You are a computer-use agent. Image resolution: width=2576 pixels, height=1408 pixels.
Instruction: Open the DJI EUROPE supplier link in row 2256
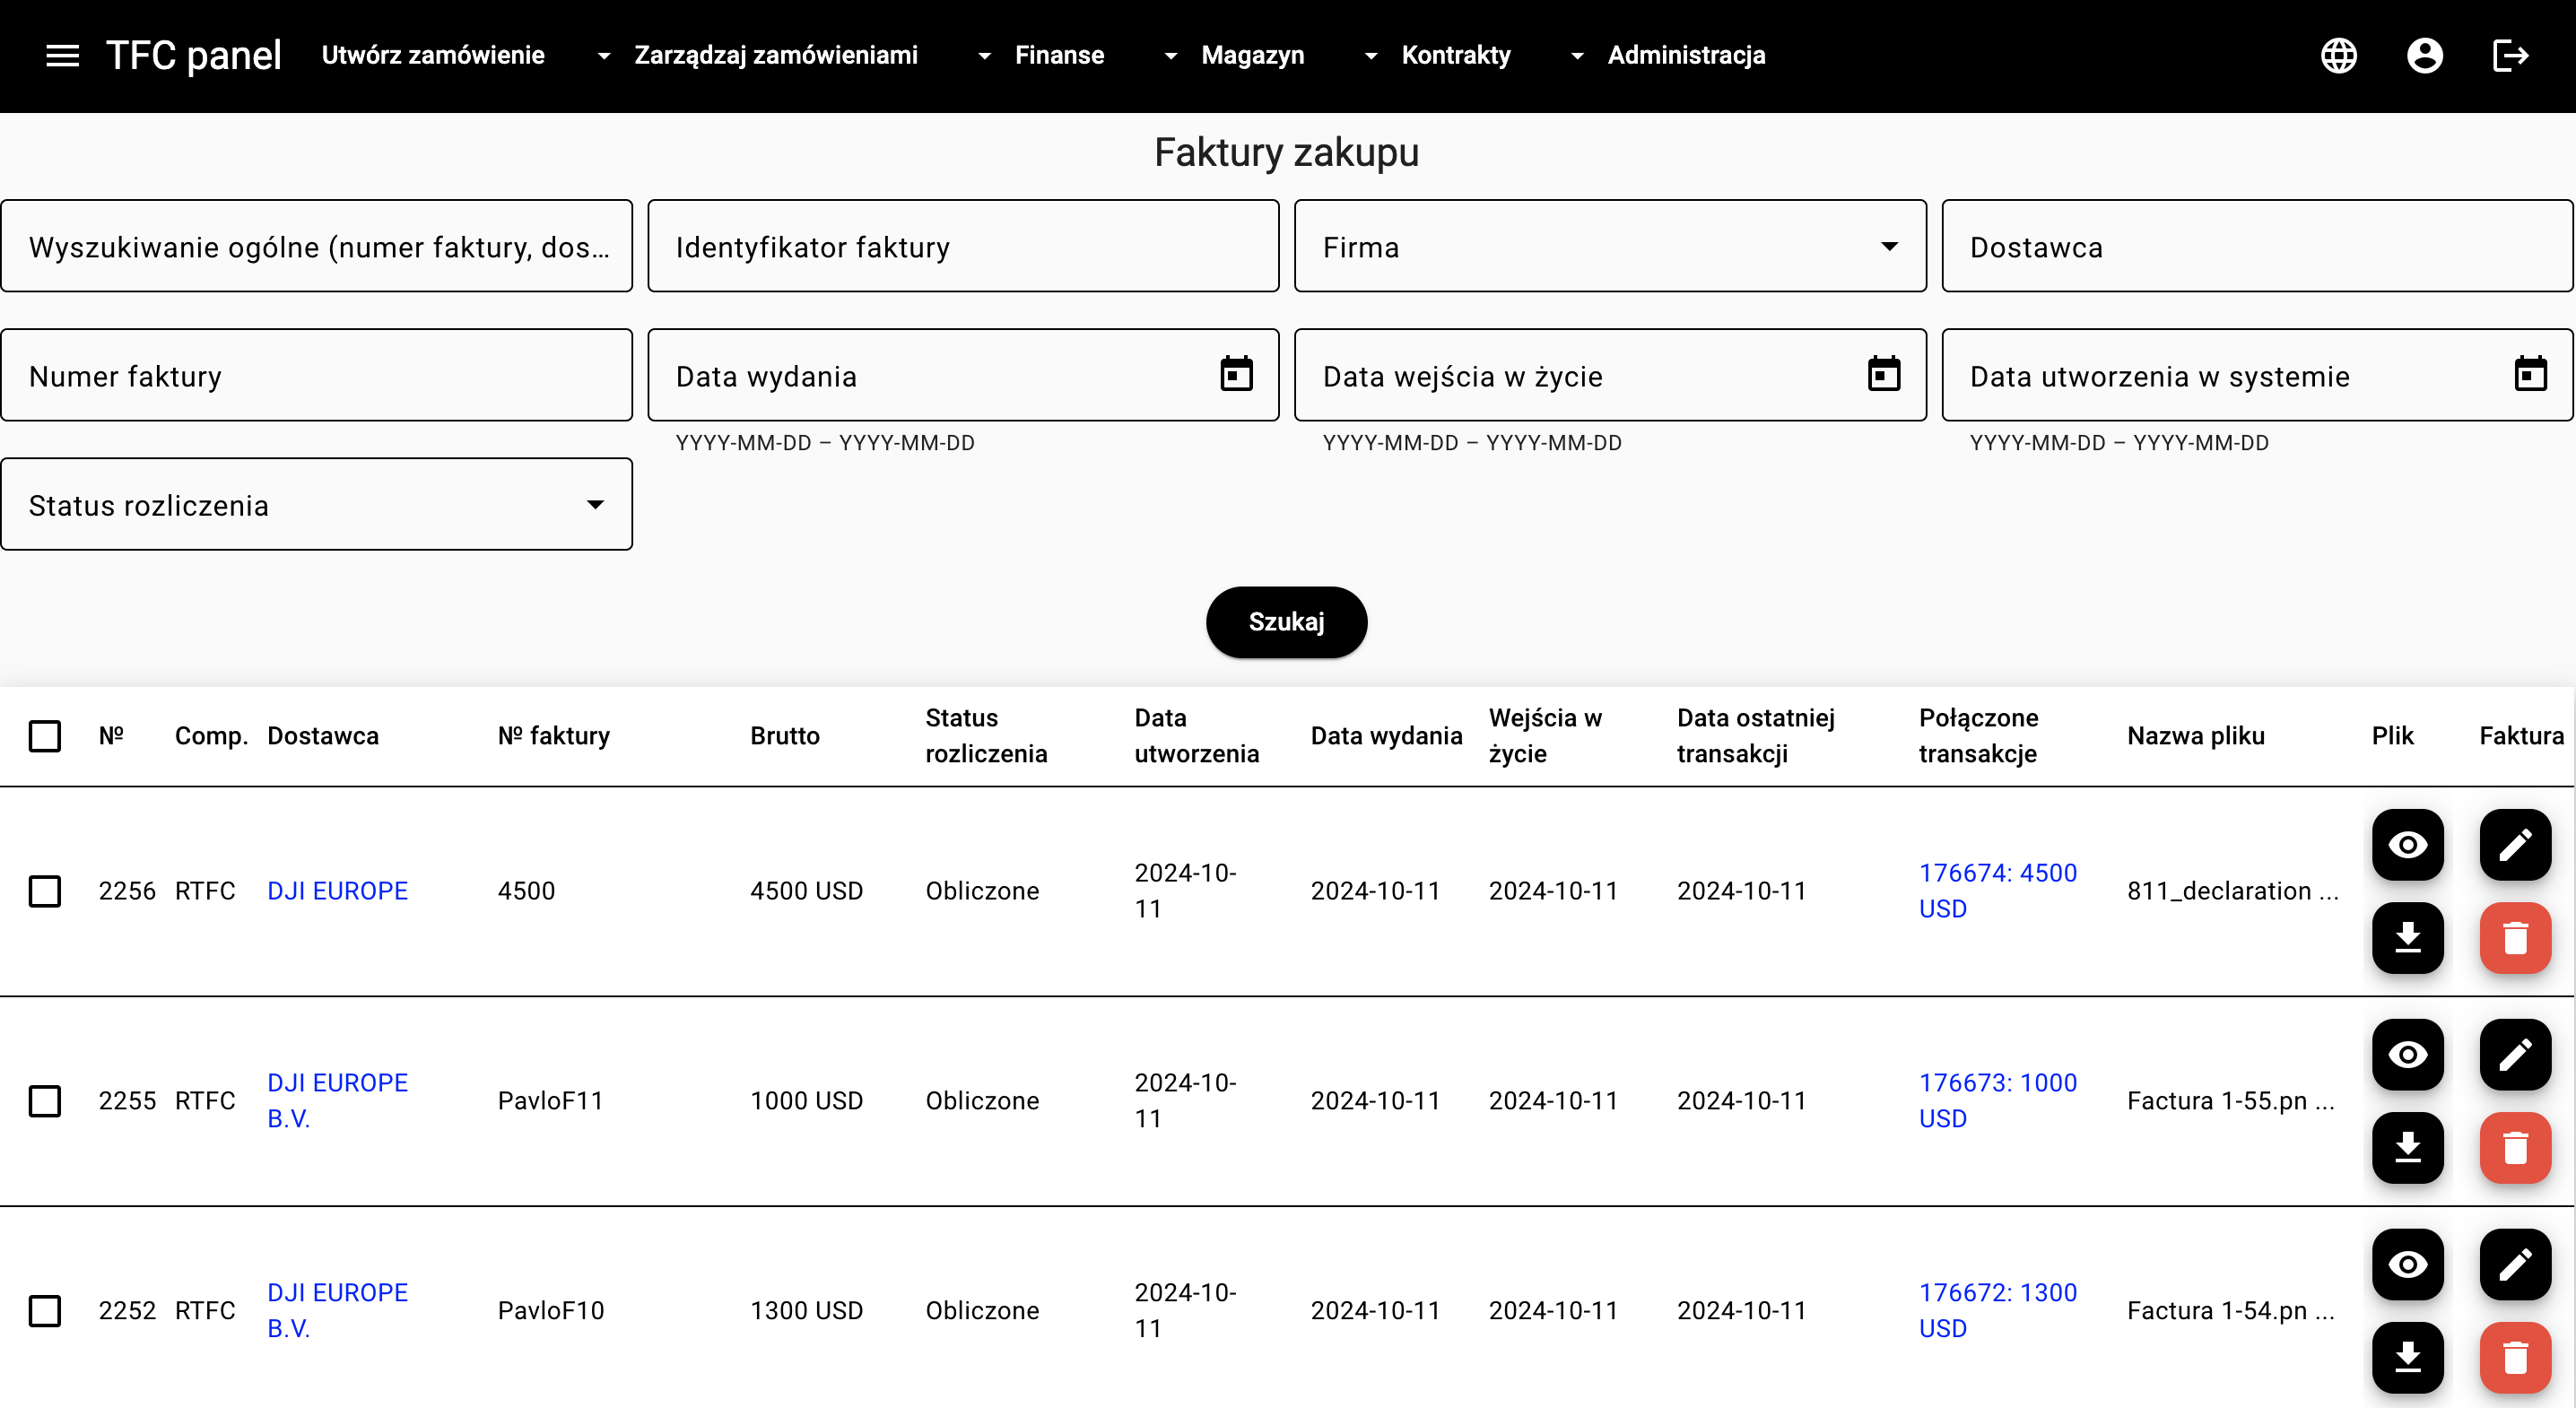pos(337,891)
